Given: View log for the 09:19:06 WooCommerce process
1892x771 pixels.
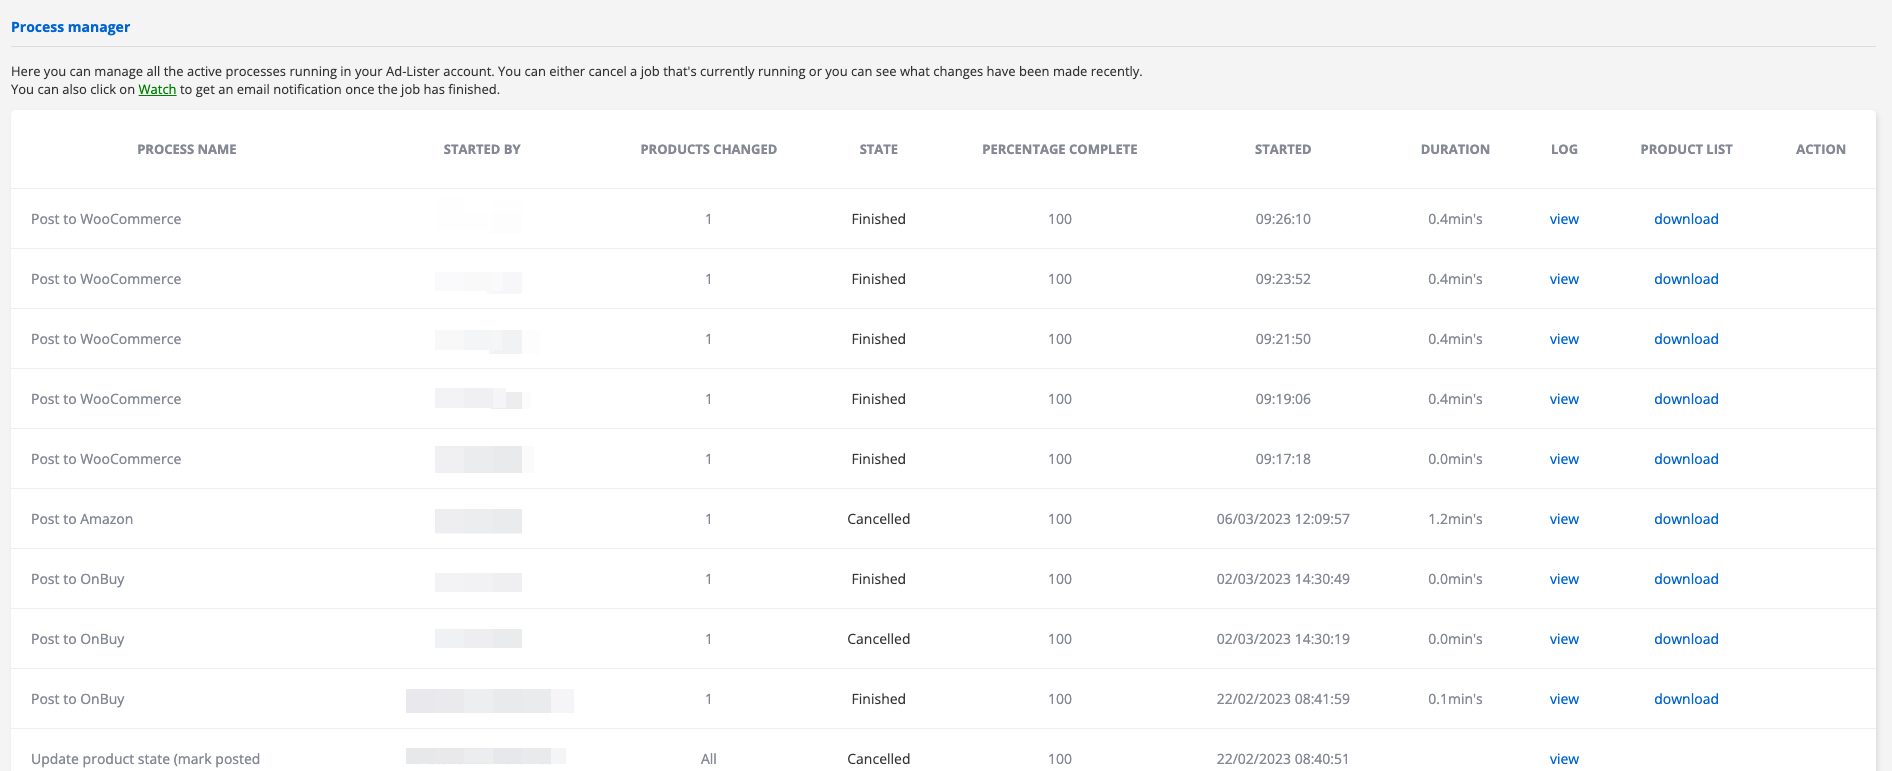Looking at the screenshot, I should [1564, 399].
